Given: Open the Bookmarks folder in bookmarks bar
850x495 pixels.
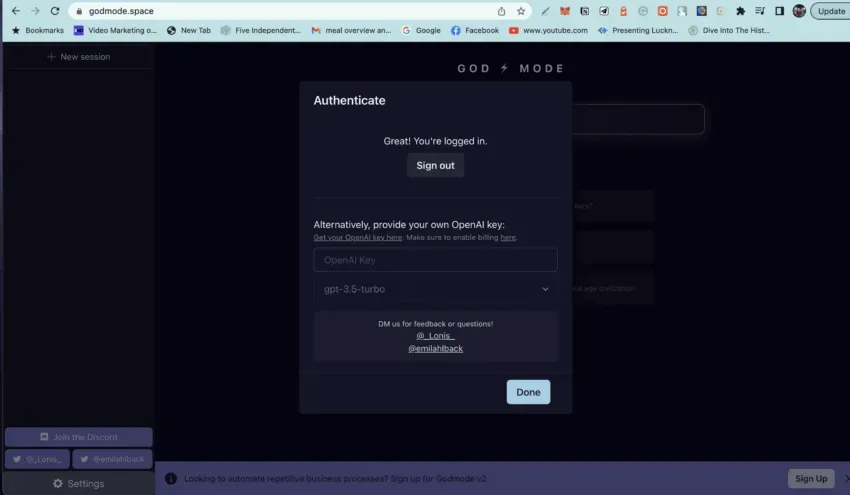Looking at the screenshot, I should click(37, 30).
